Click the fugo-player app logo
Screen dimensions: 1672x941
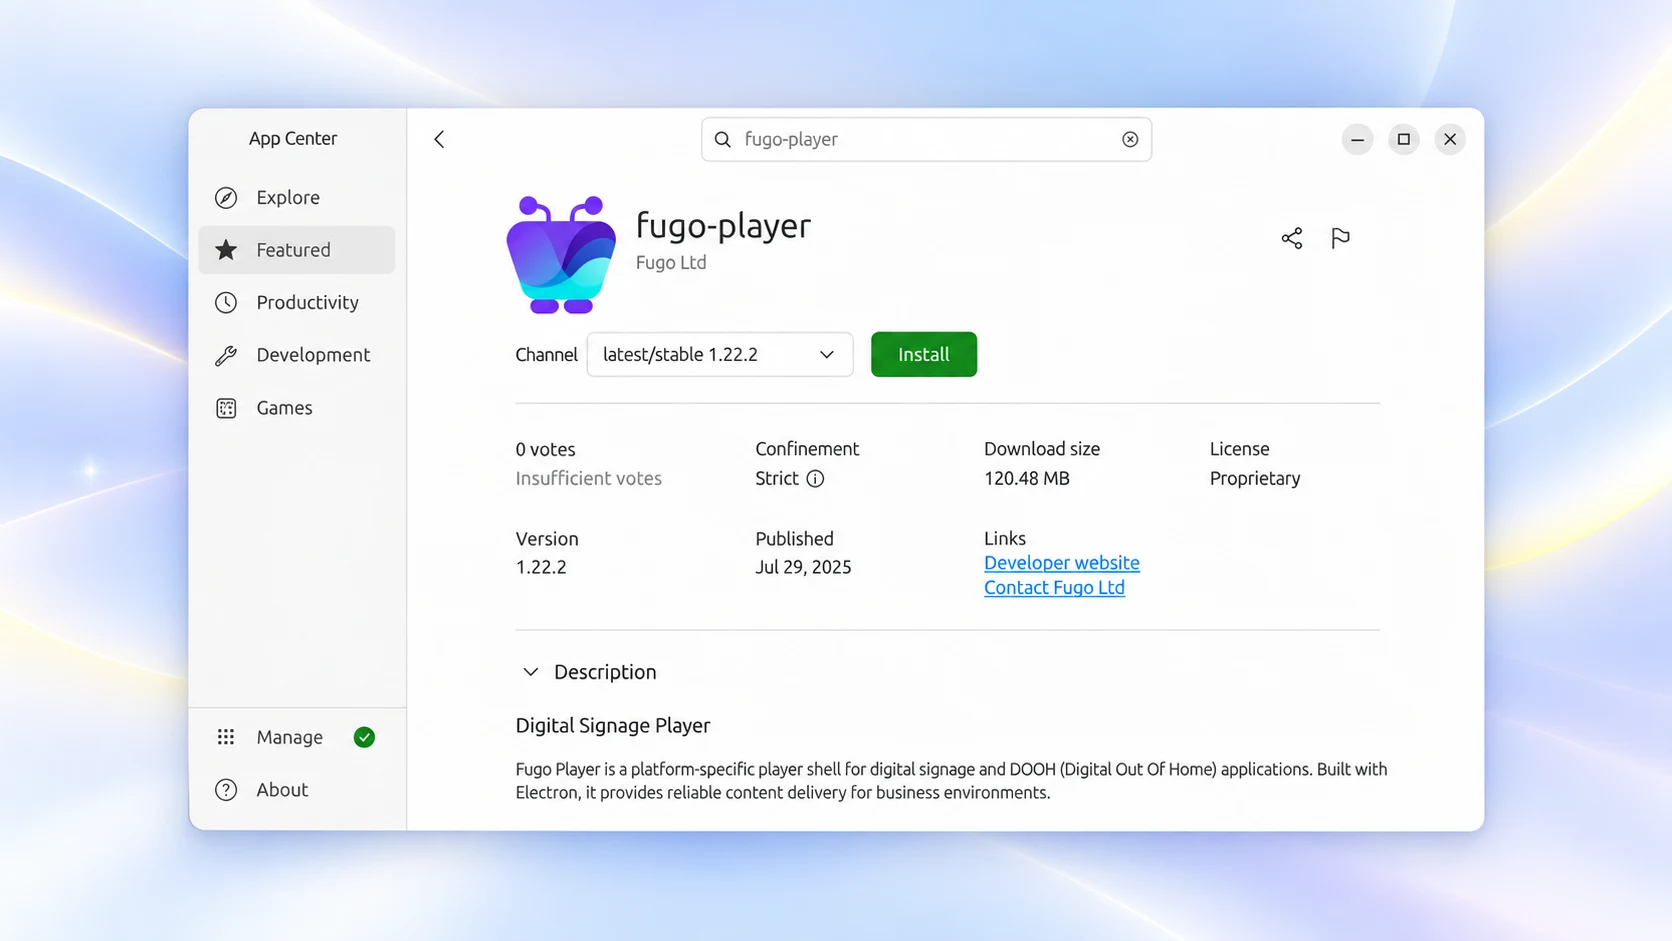click(x=561, y=255)
